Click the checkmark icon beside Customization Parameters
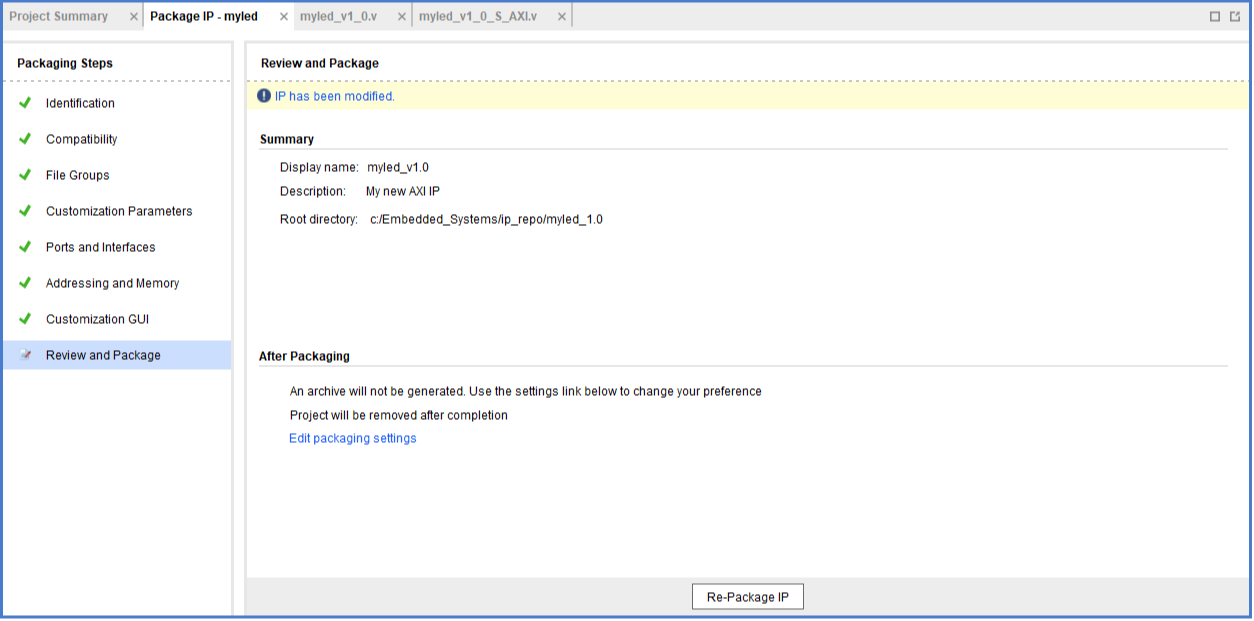Screen dimensions: 1254x621 click(x=26, y=211)
